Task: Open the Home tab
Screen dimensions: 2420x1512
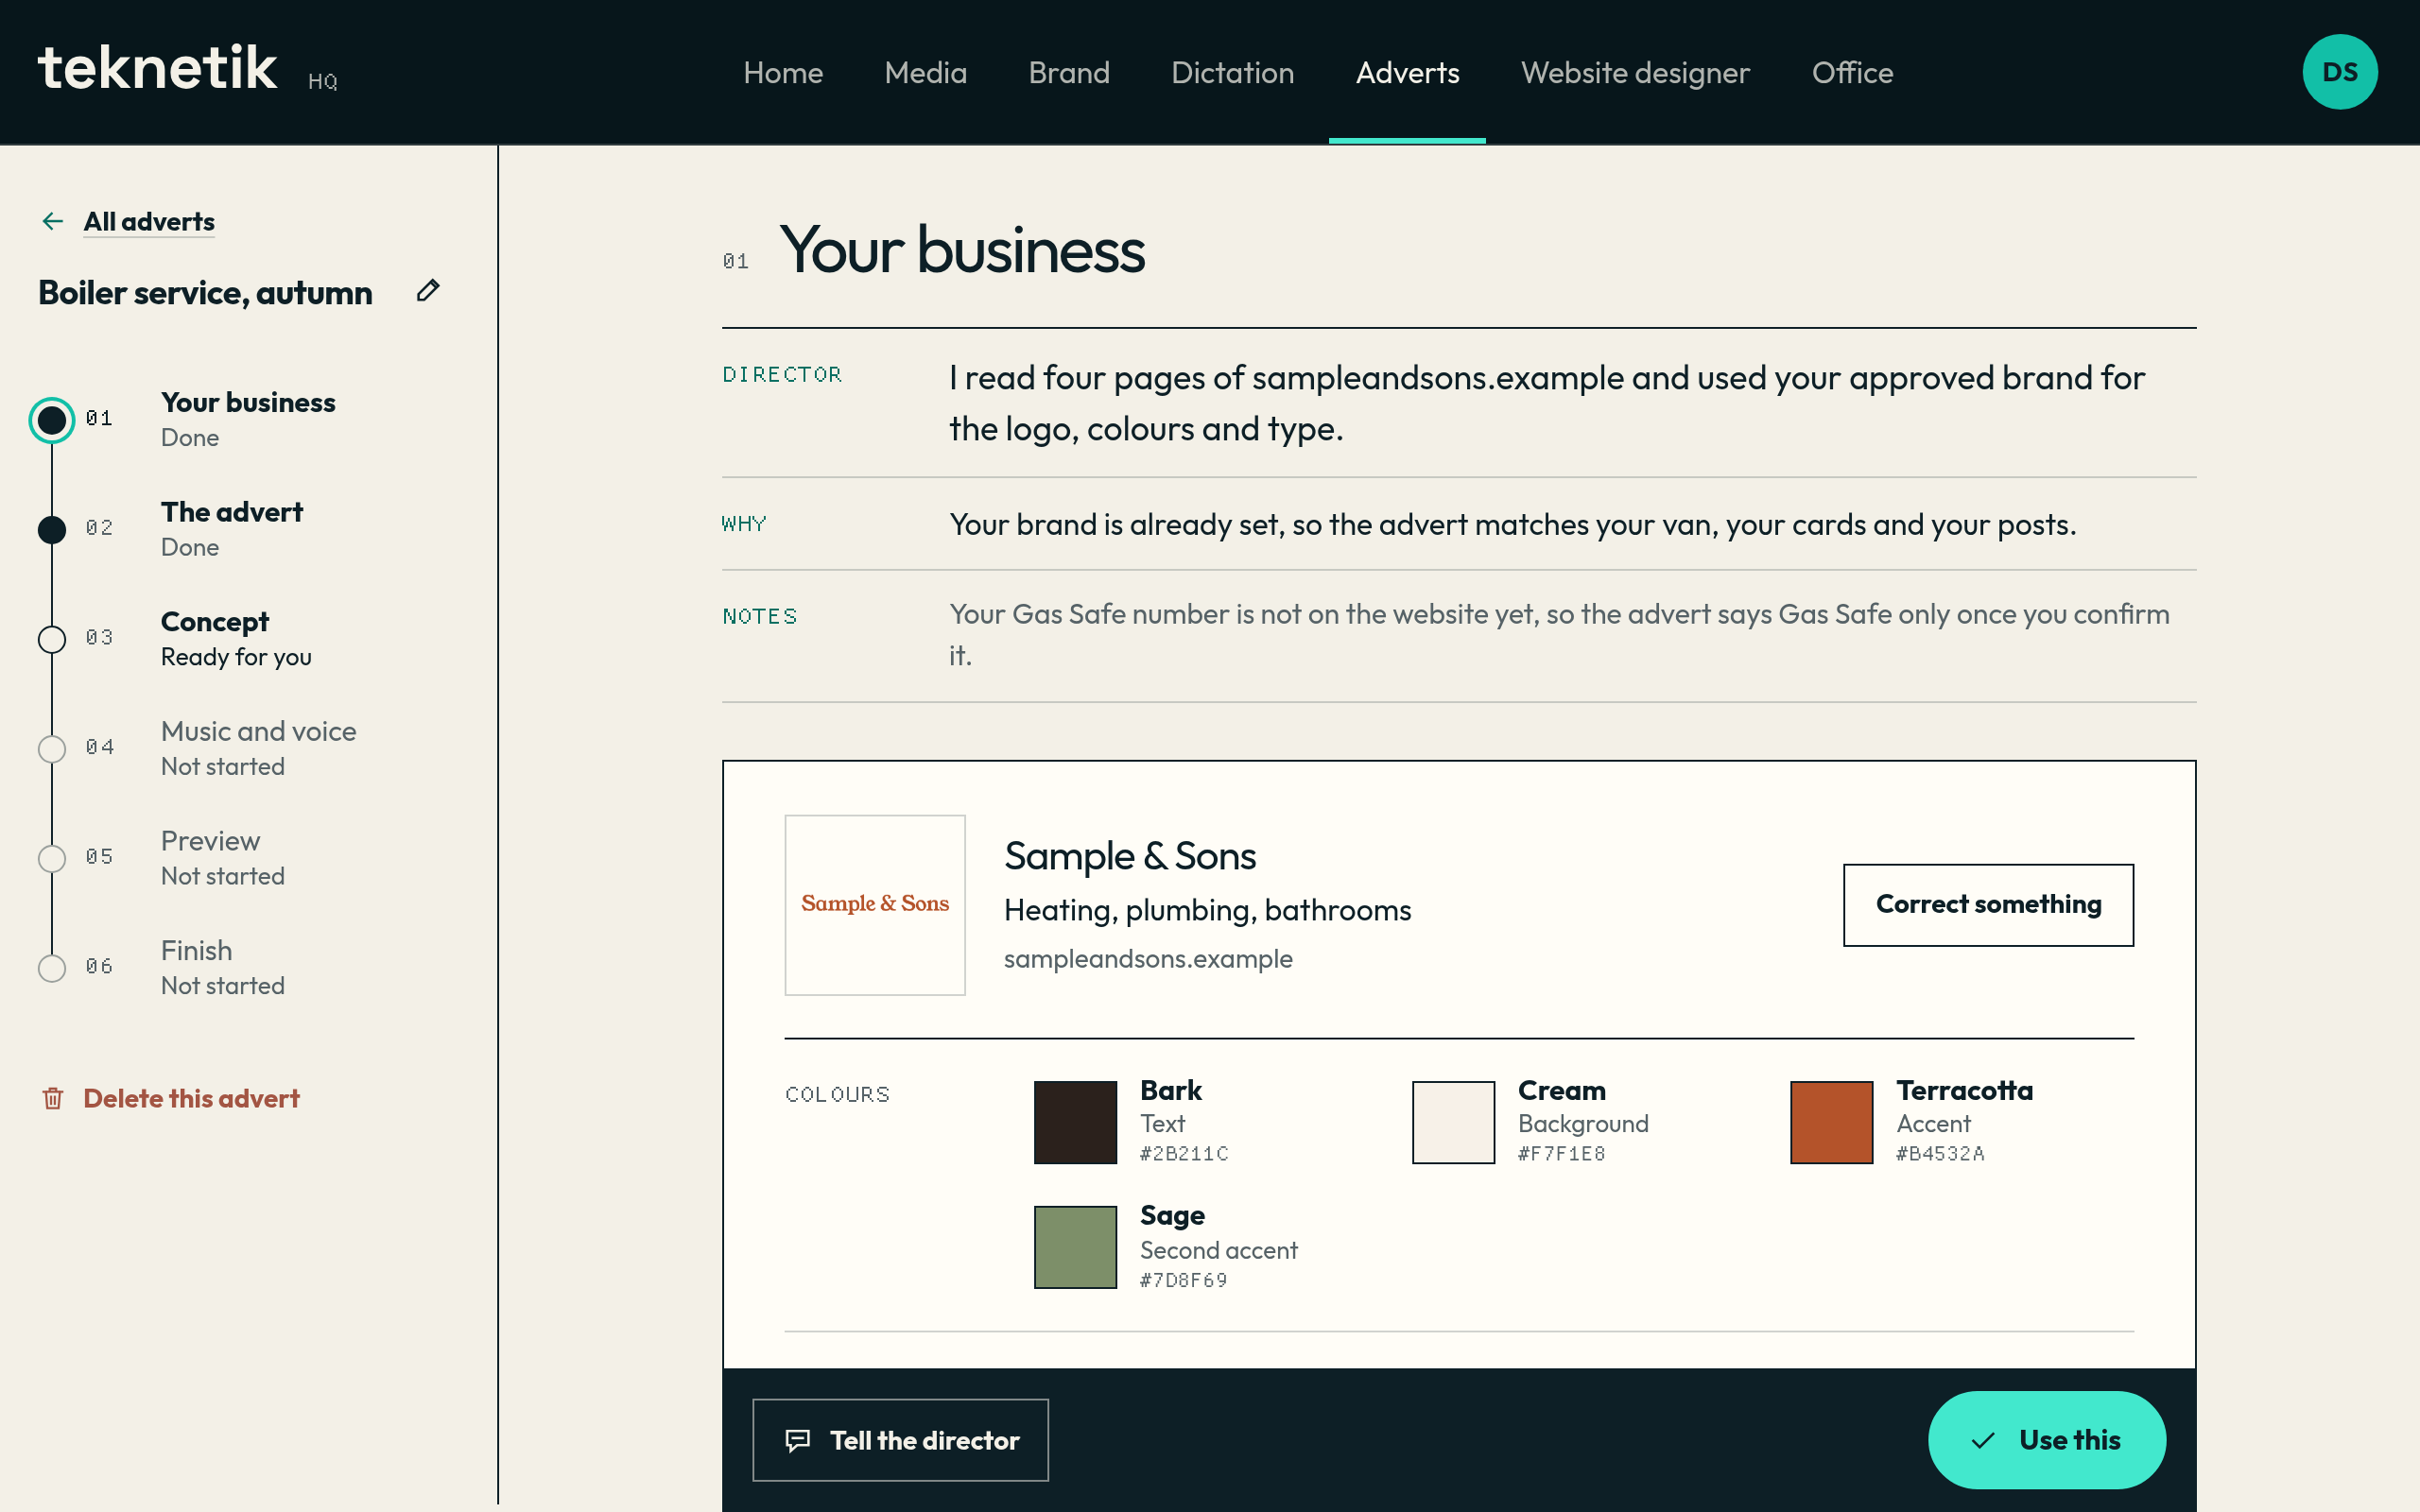Action: 783,72
